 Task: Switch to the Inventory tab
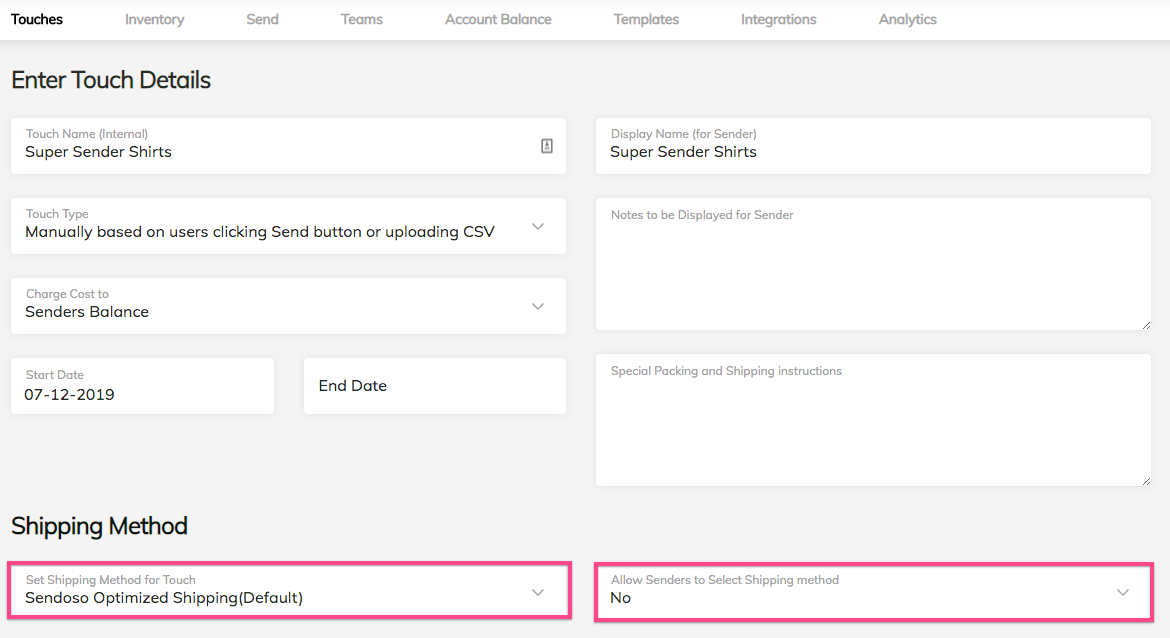(x=154, y=19)
